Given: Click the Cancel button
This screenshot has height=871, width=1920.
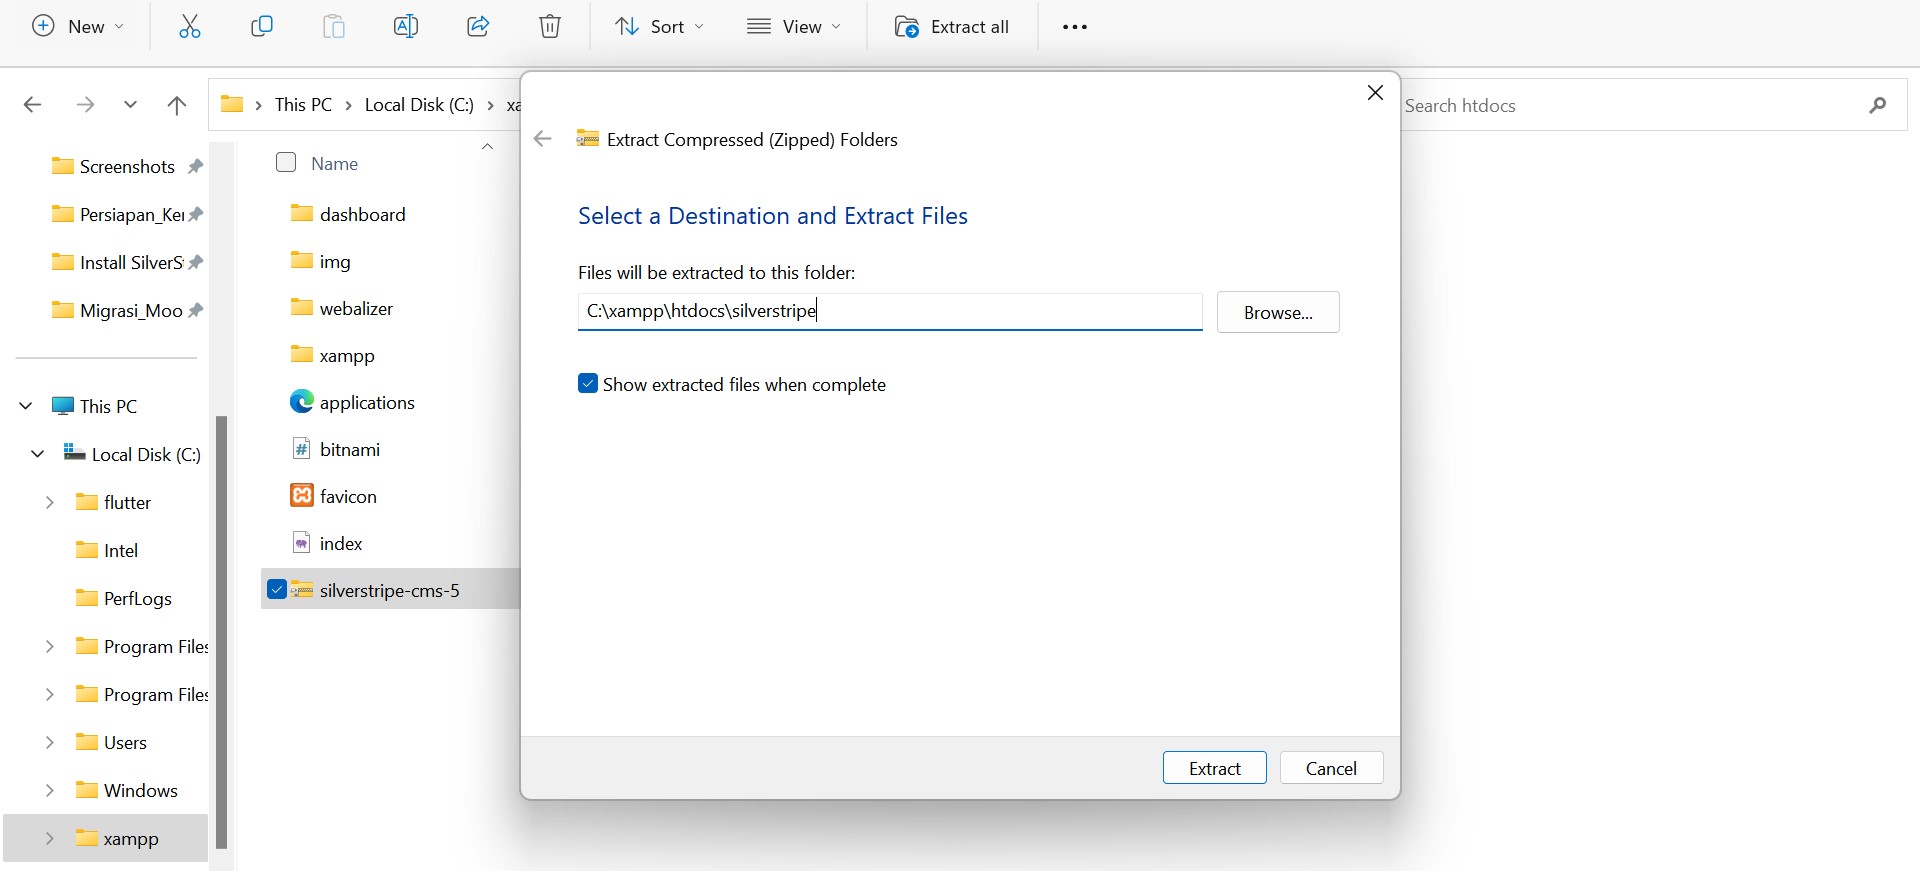Looking at the screenshot, I should coord(1332,768).
